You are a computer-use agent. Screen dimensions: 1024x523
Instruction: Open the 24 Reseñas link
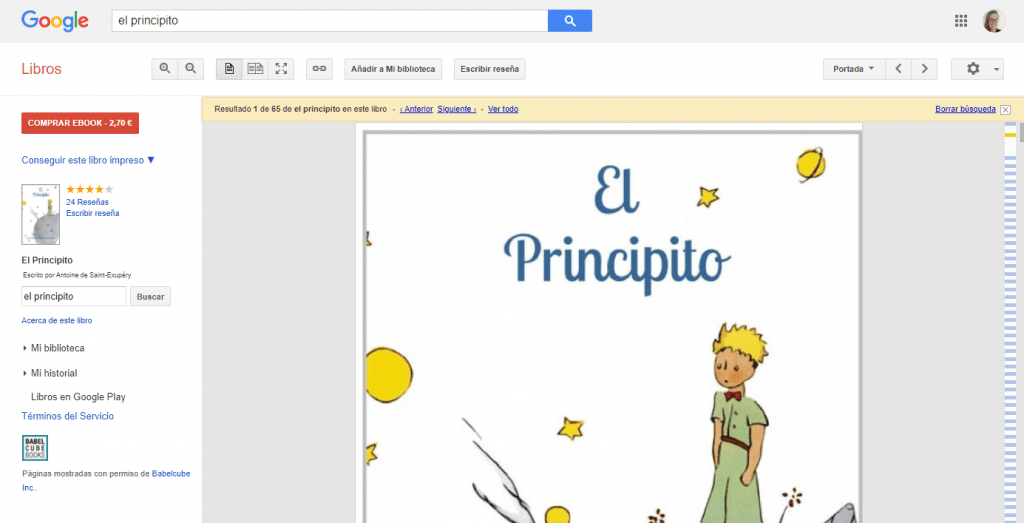(x=88, y=202)
